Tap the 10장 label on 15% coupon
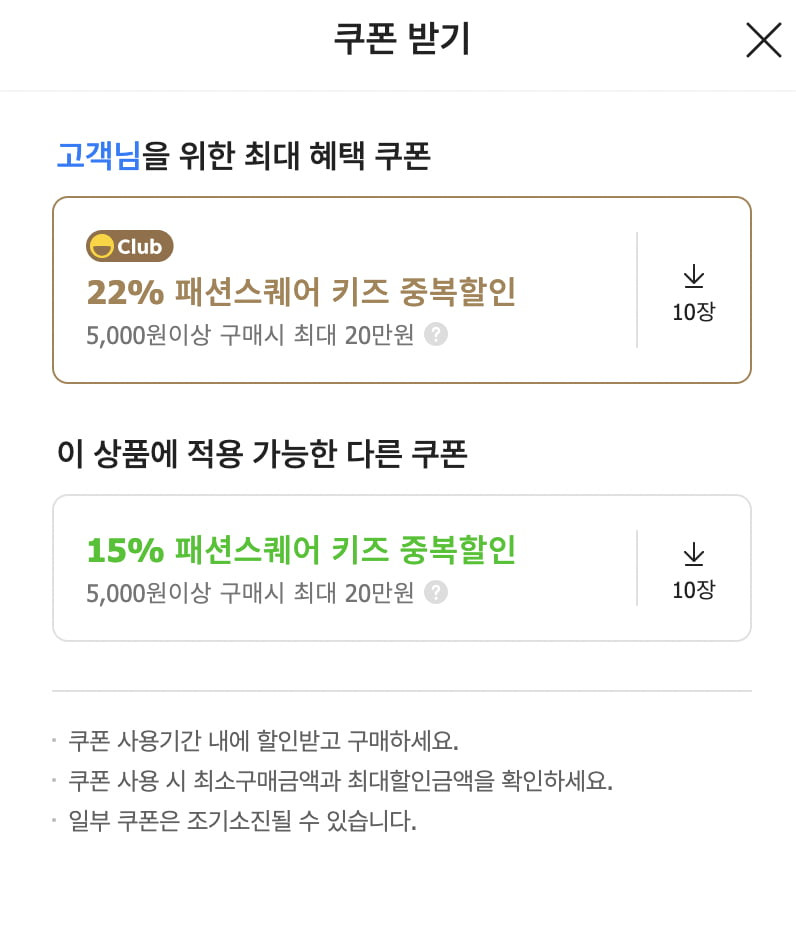The image size is (796, 926). click(694, 589)
